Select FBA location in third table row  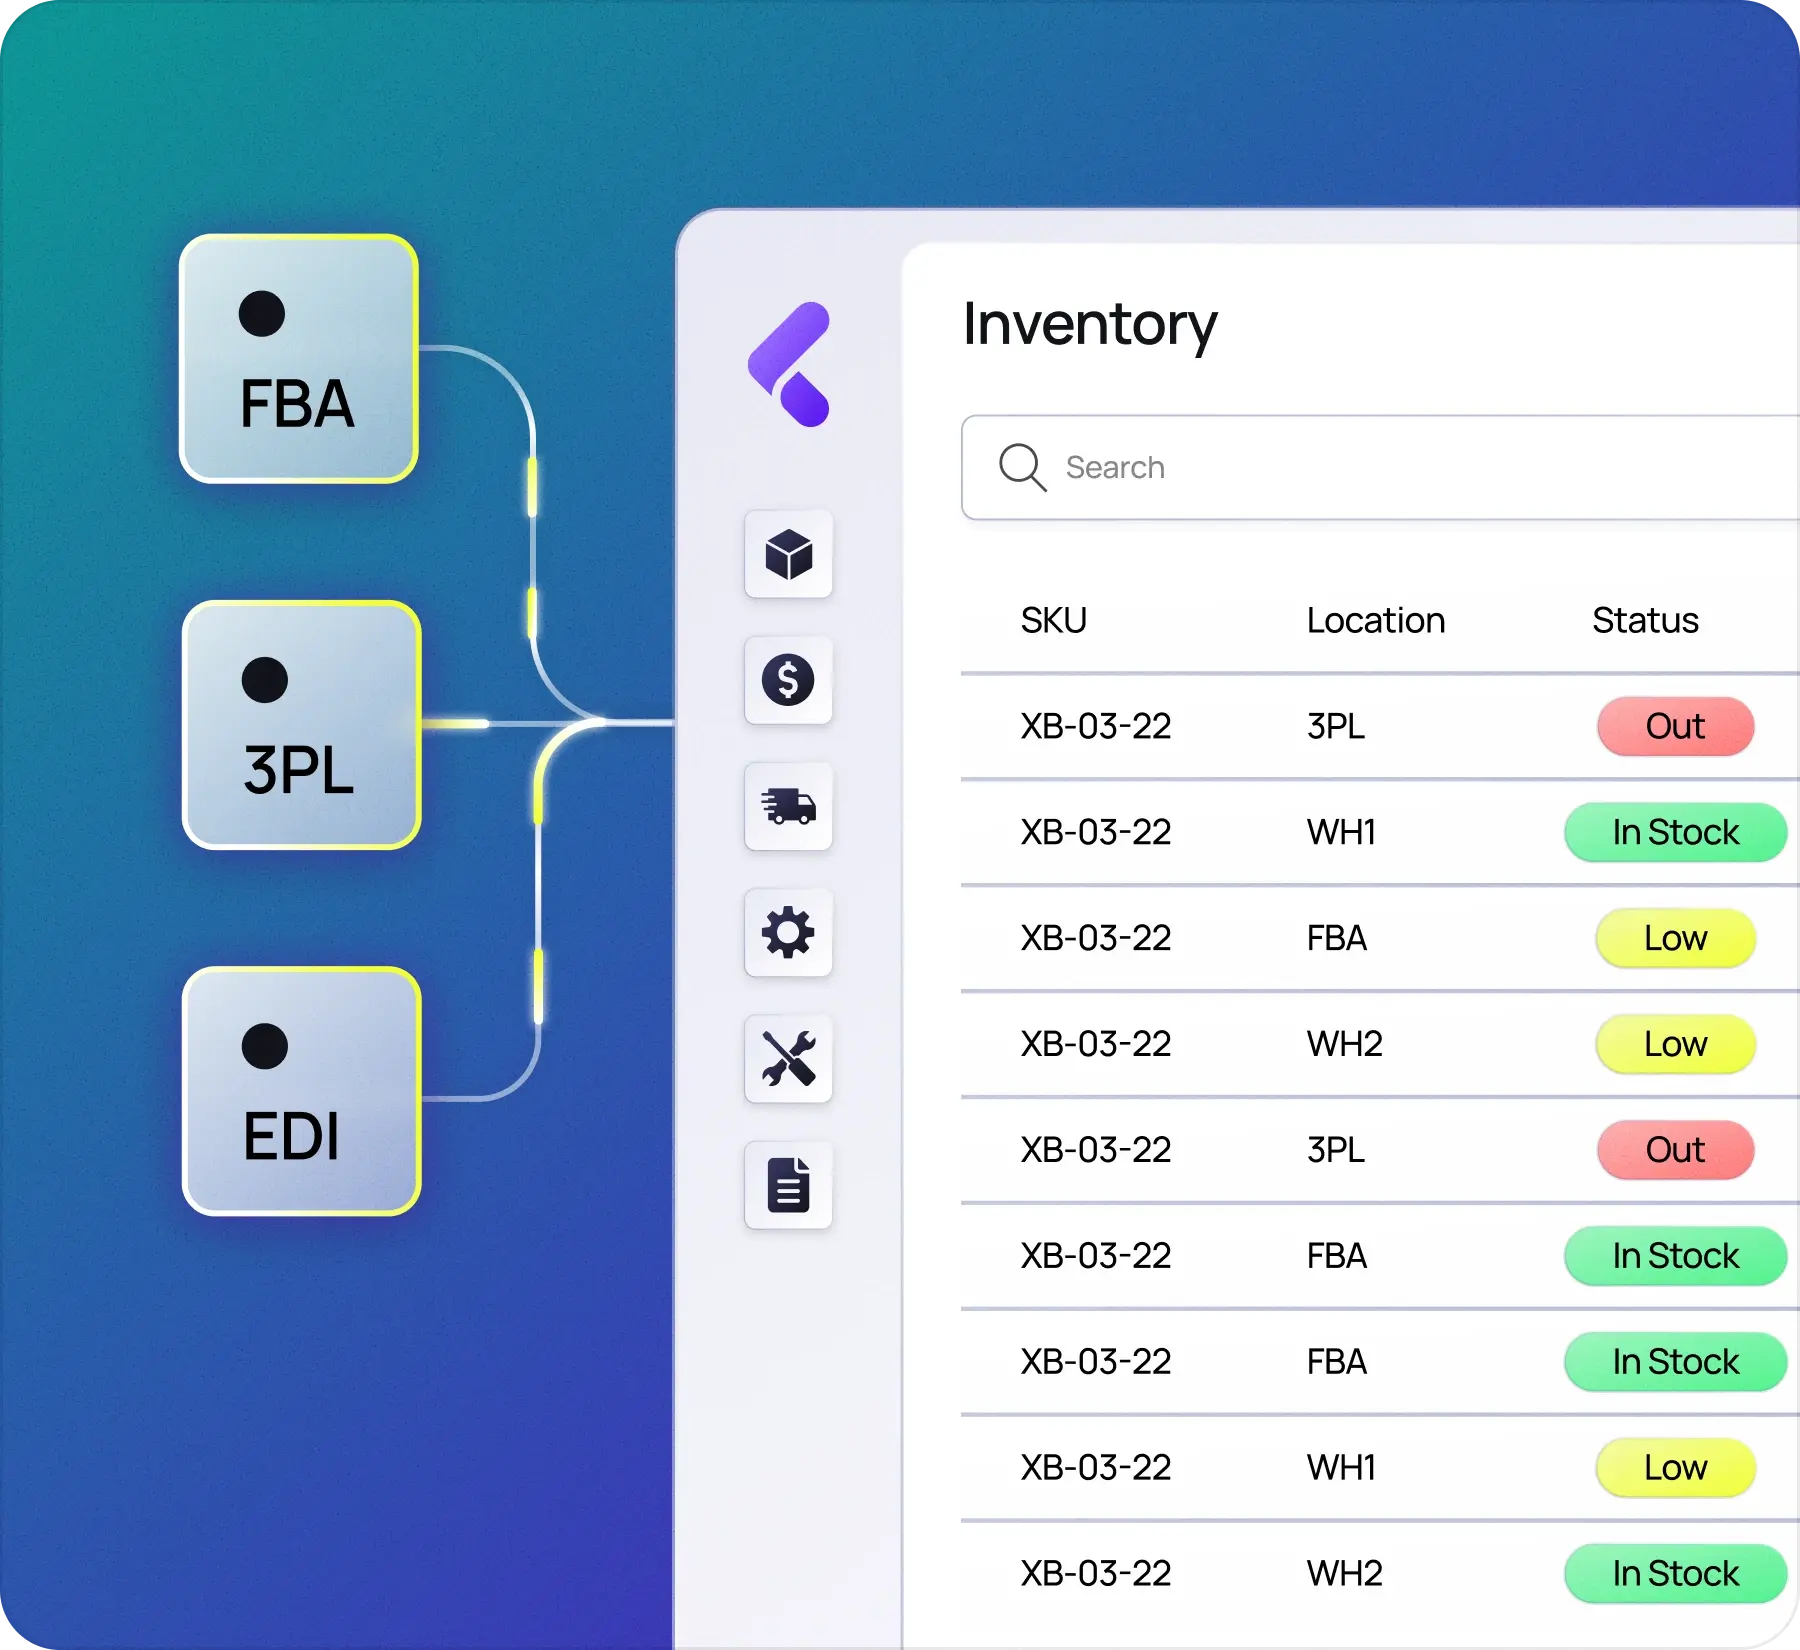click(1336, 938)
